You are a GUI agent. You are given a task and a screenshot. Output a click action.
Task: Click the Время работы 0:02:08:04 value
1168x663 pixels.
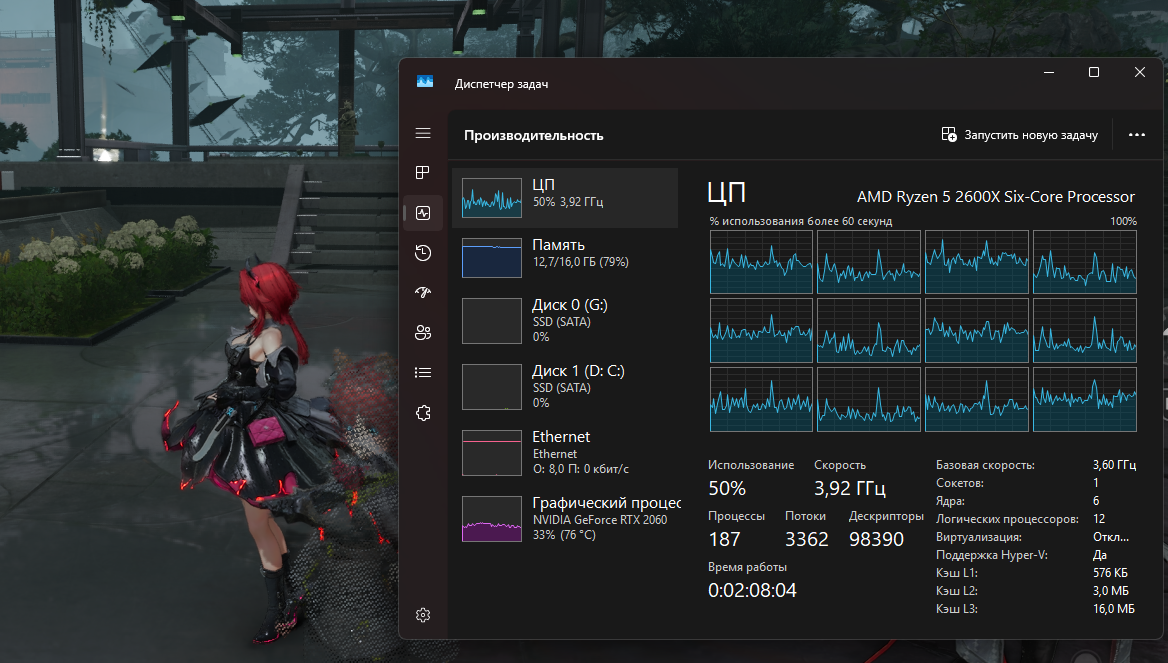pos(752,590)
